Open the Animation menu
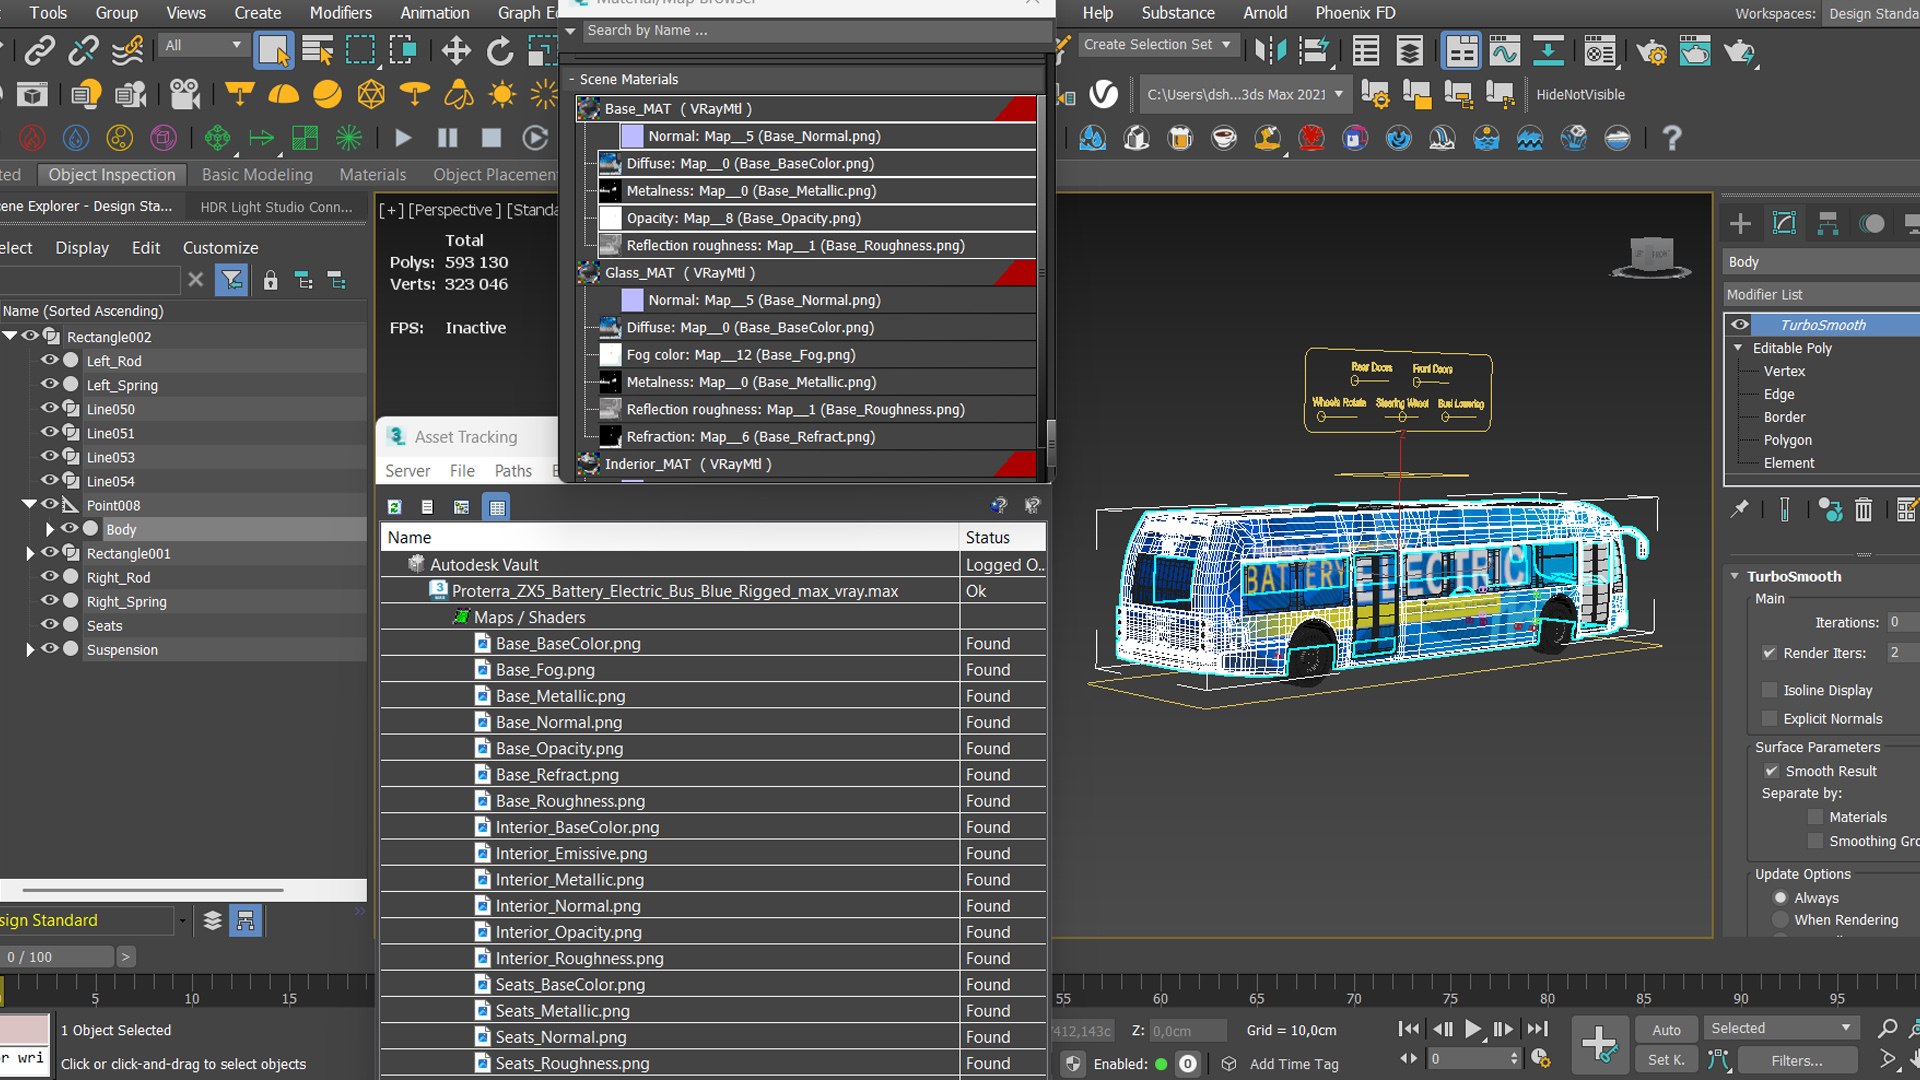The width and height of the screenshot is (1920, 1080). pyautogui.click(x=434, y=13)
